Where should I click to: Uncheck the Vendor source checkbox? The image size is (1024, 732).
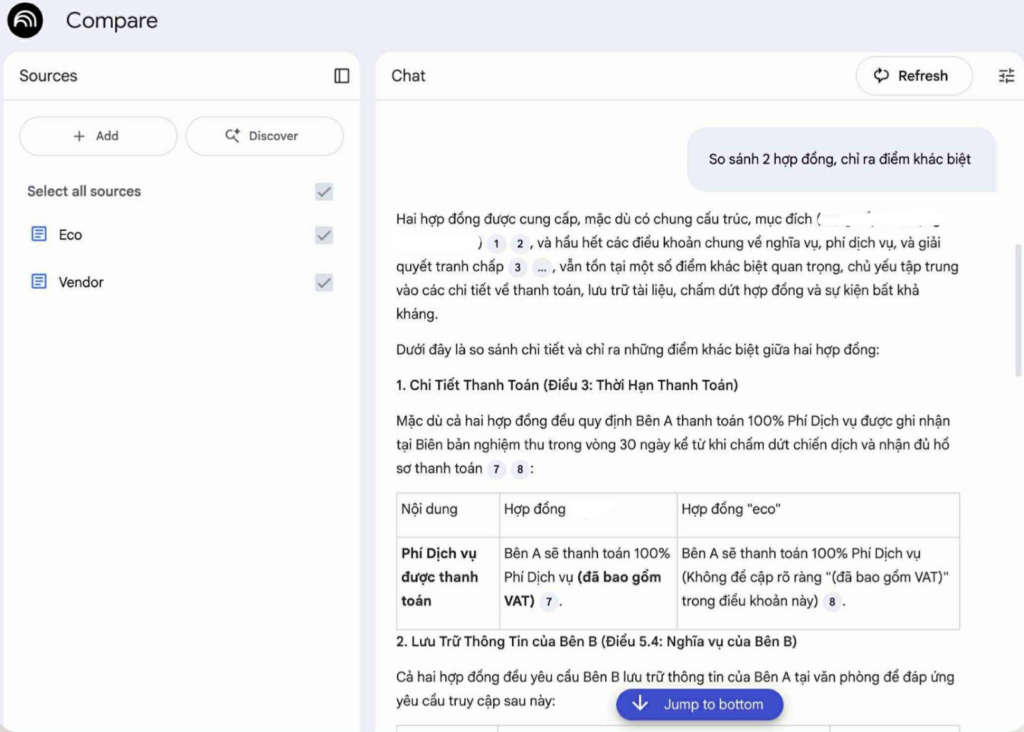[x=324, y=282]
